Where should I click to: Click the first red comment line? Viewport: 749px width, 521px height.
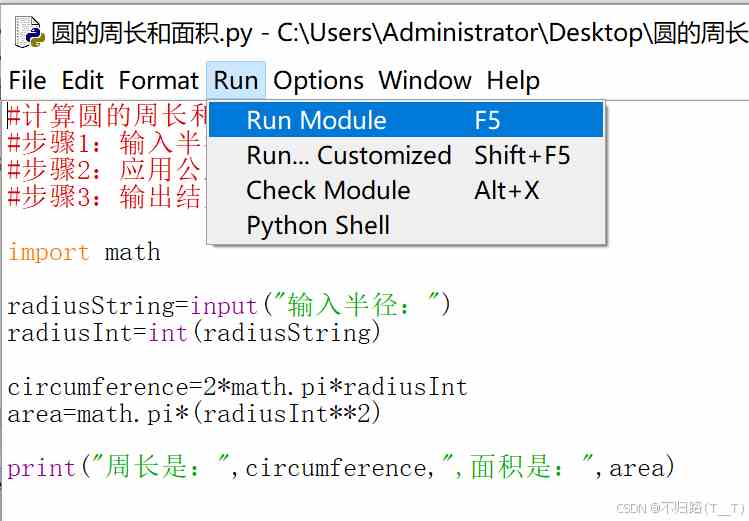[107, 115]
